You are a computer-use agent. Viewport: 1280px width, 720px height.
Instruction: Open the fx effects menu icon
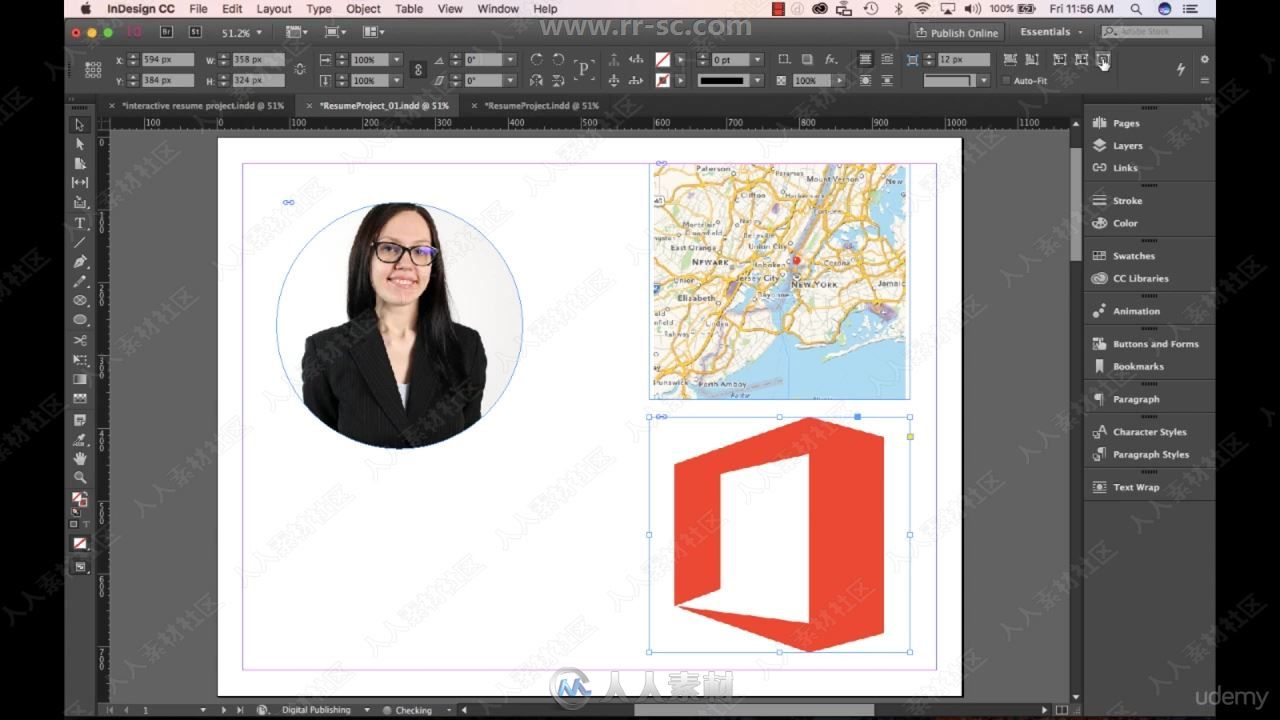[x=831, y=60]
